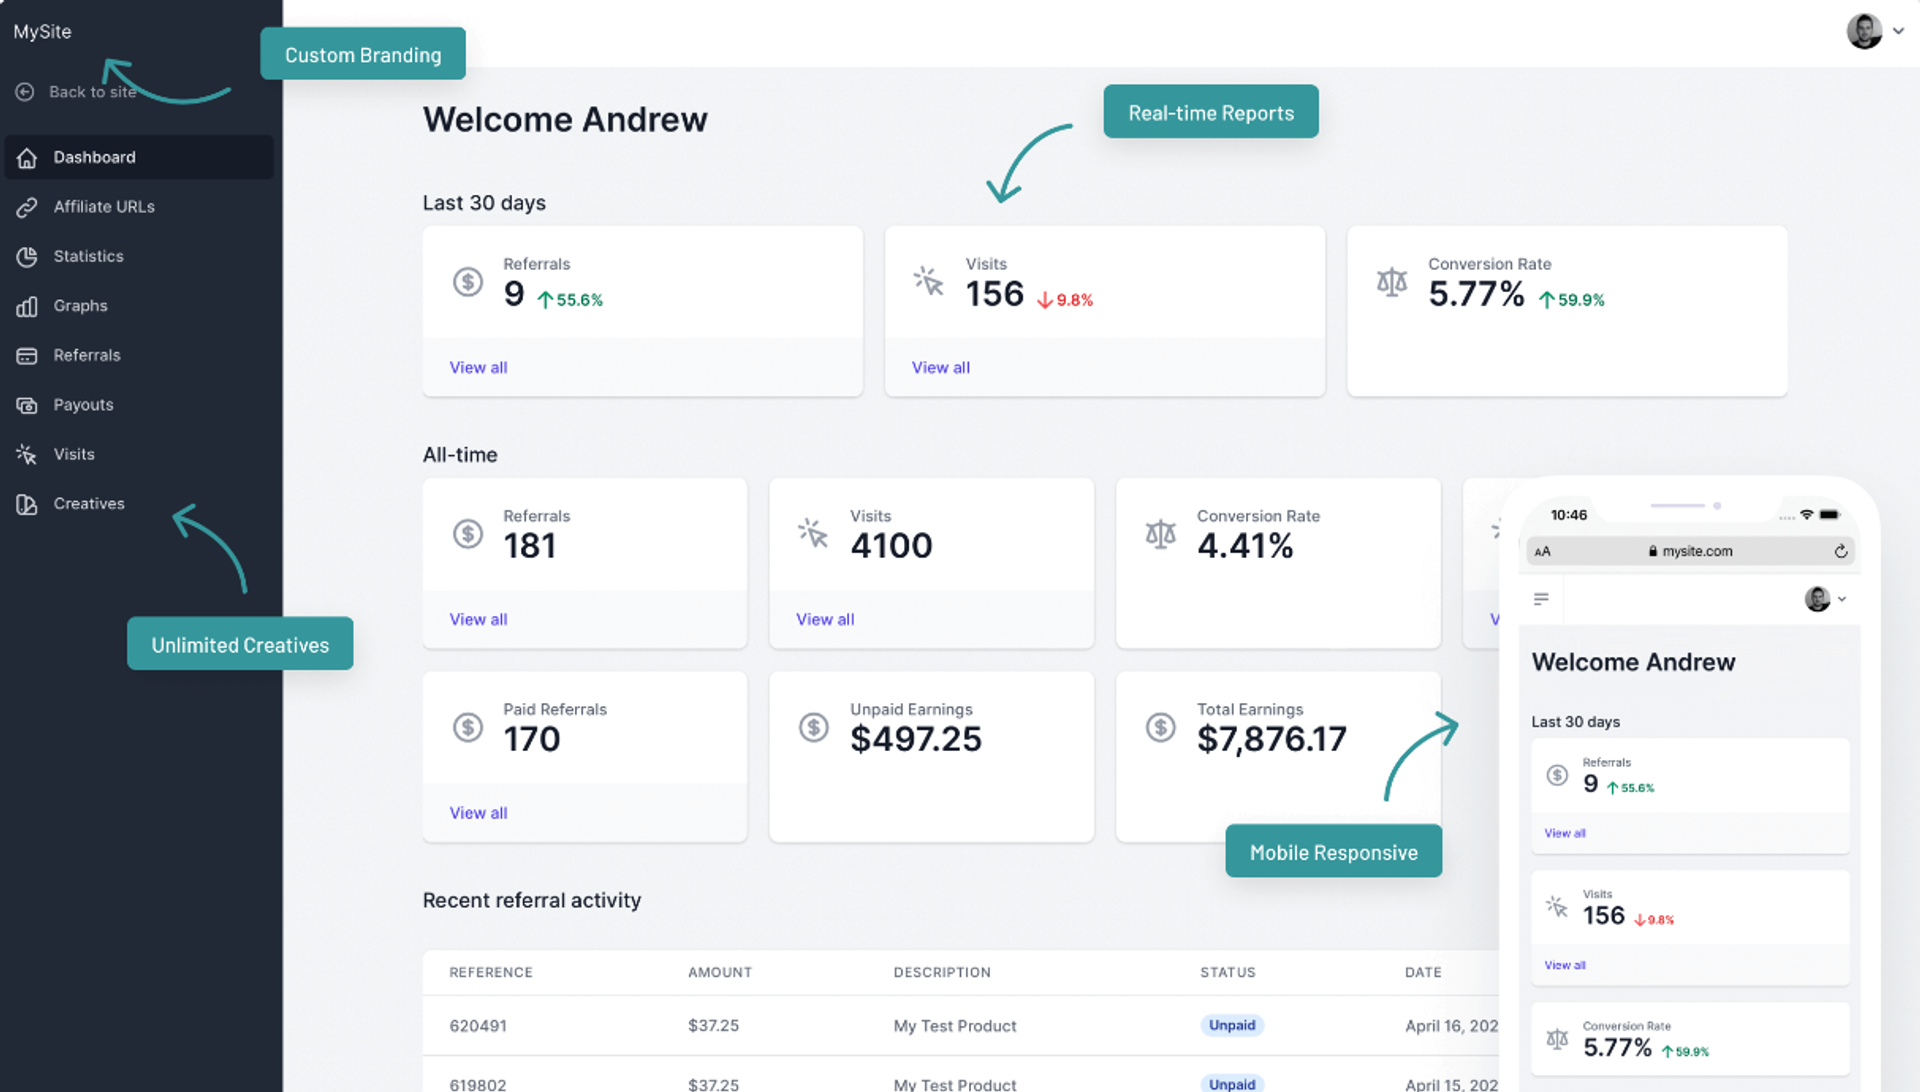This screenshot has height=1092, width=1920.
Task: Open Affiliate URLs via the chain link icon
Action: tap(27, 207)
